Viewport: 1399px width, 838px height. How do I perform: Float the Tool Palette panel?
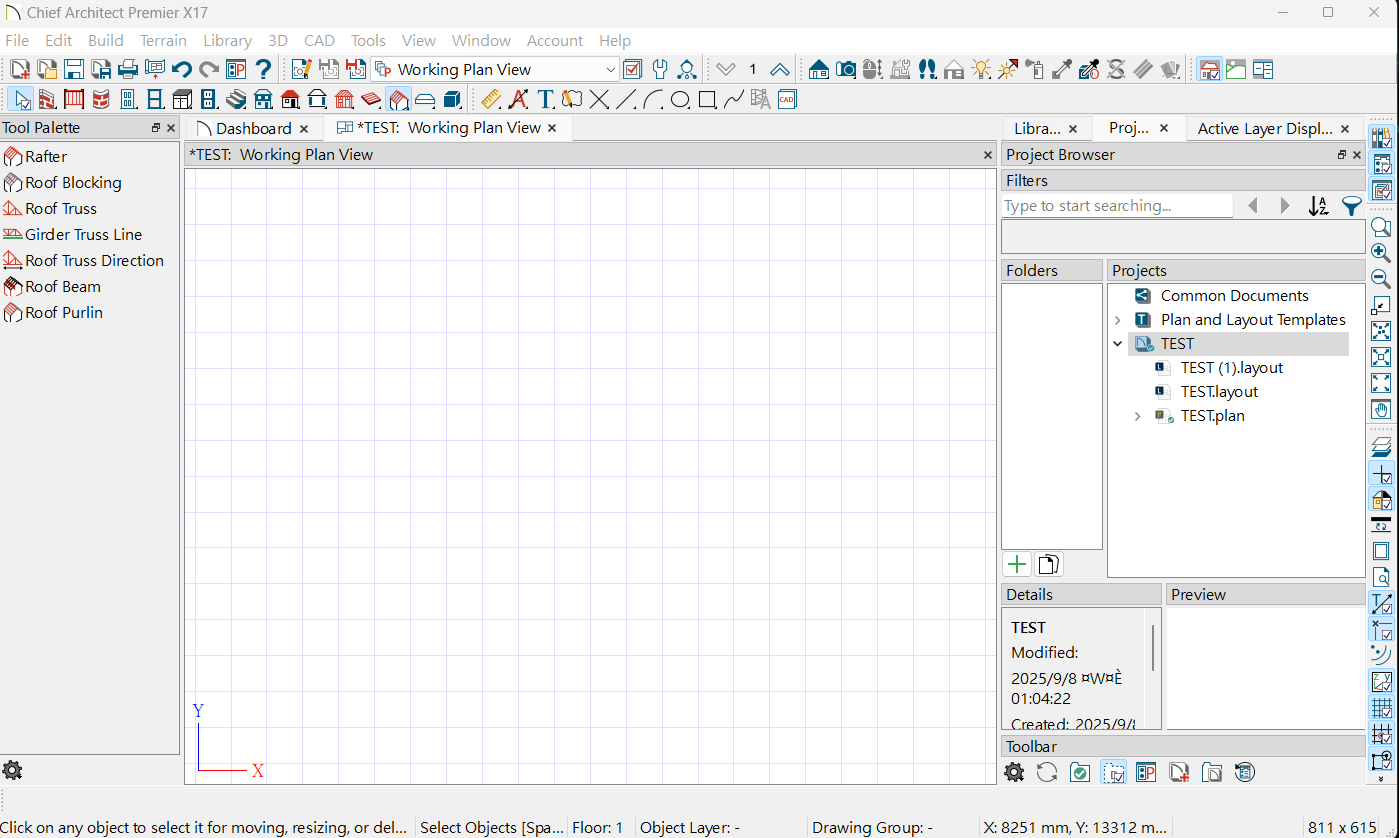coord(156,128)
